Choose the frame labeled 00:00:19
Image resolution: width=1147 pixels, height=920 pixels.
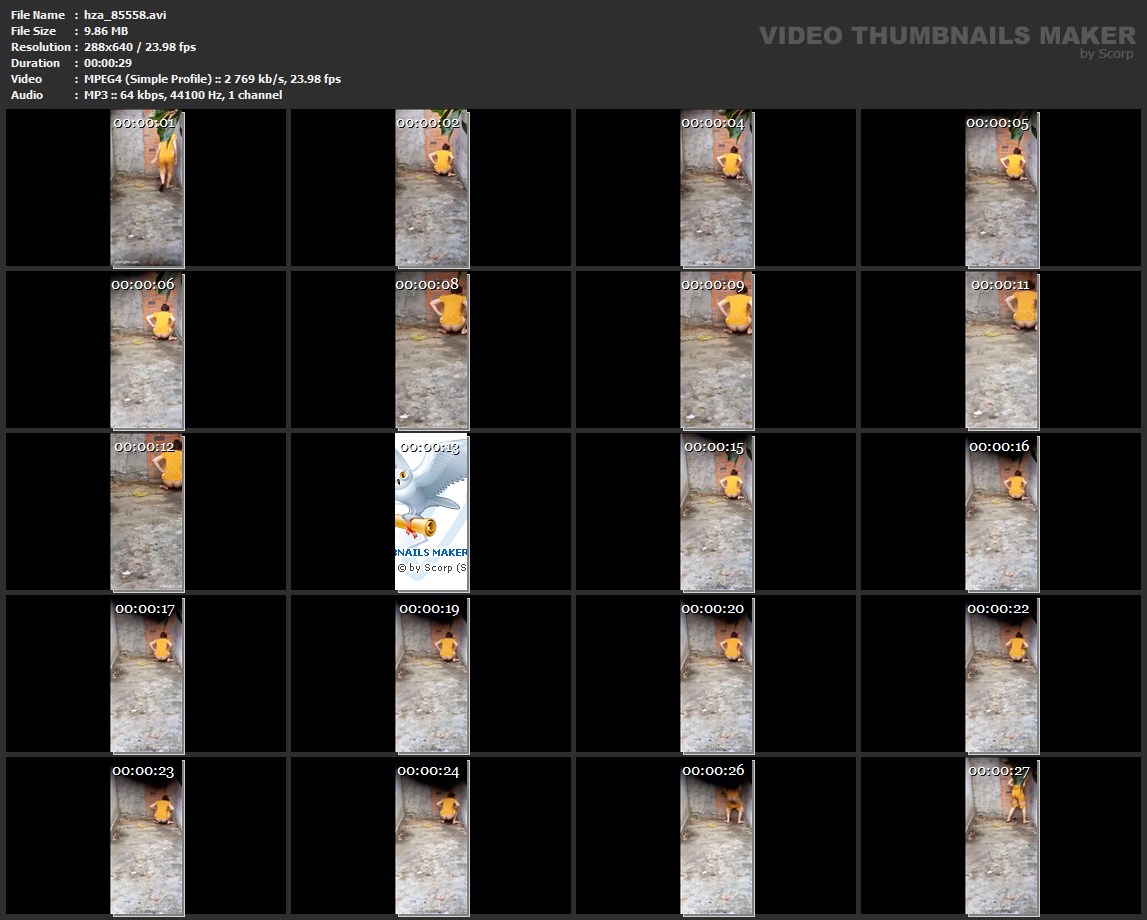pos(432,675)
